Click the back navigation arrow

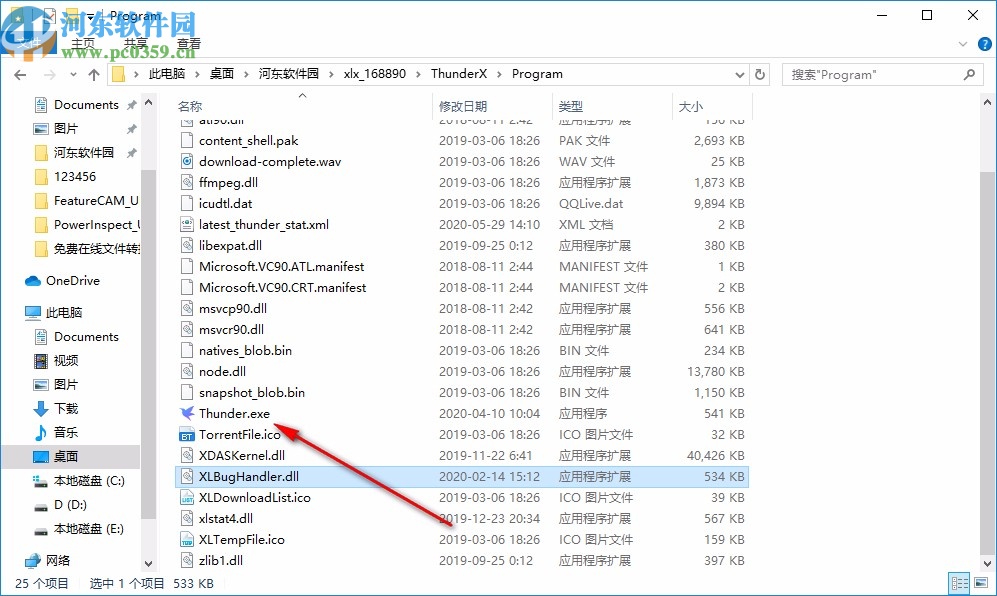18,73
